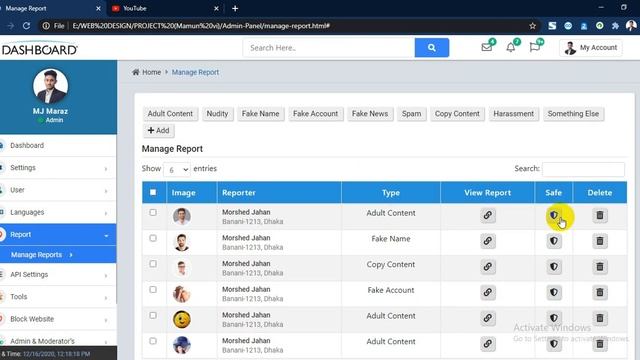Reload the page in the browser
640x360 pixels.
(x=27, y=26)
